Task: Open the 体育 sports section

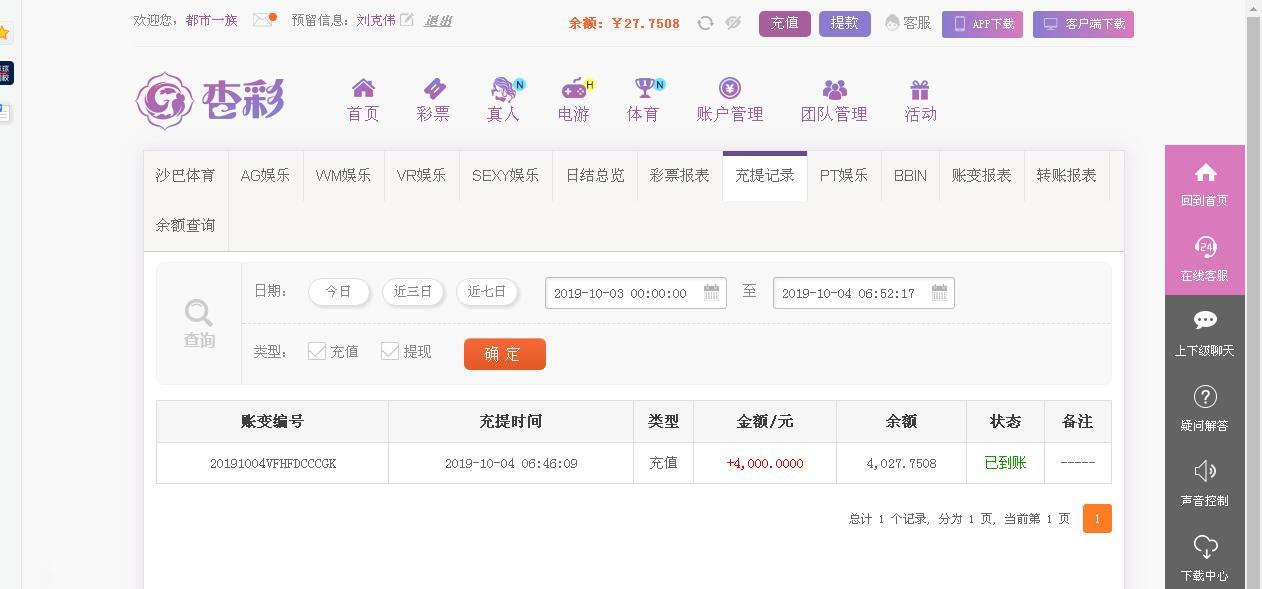Action: click(x=643, y=101)
